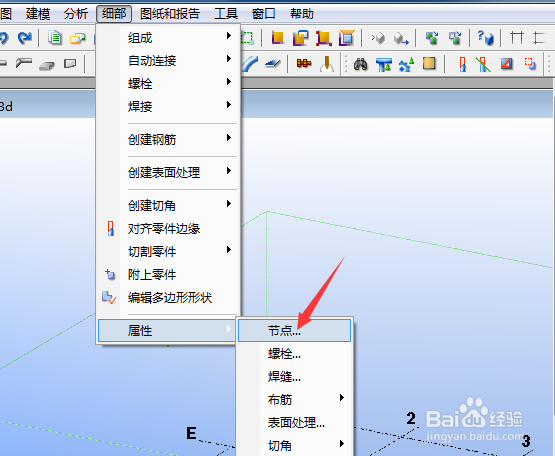Viewport: 555px width, 456px height.
Task: Click the autoconnection gears icon
Action: tap(406, 64)
